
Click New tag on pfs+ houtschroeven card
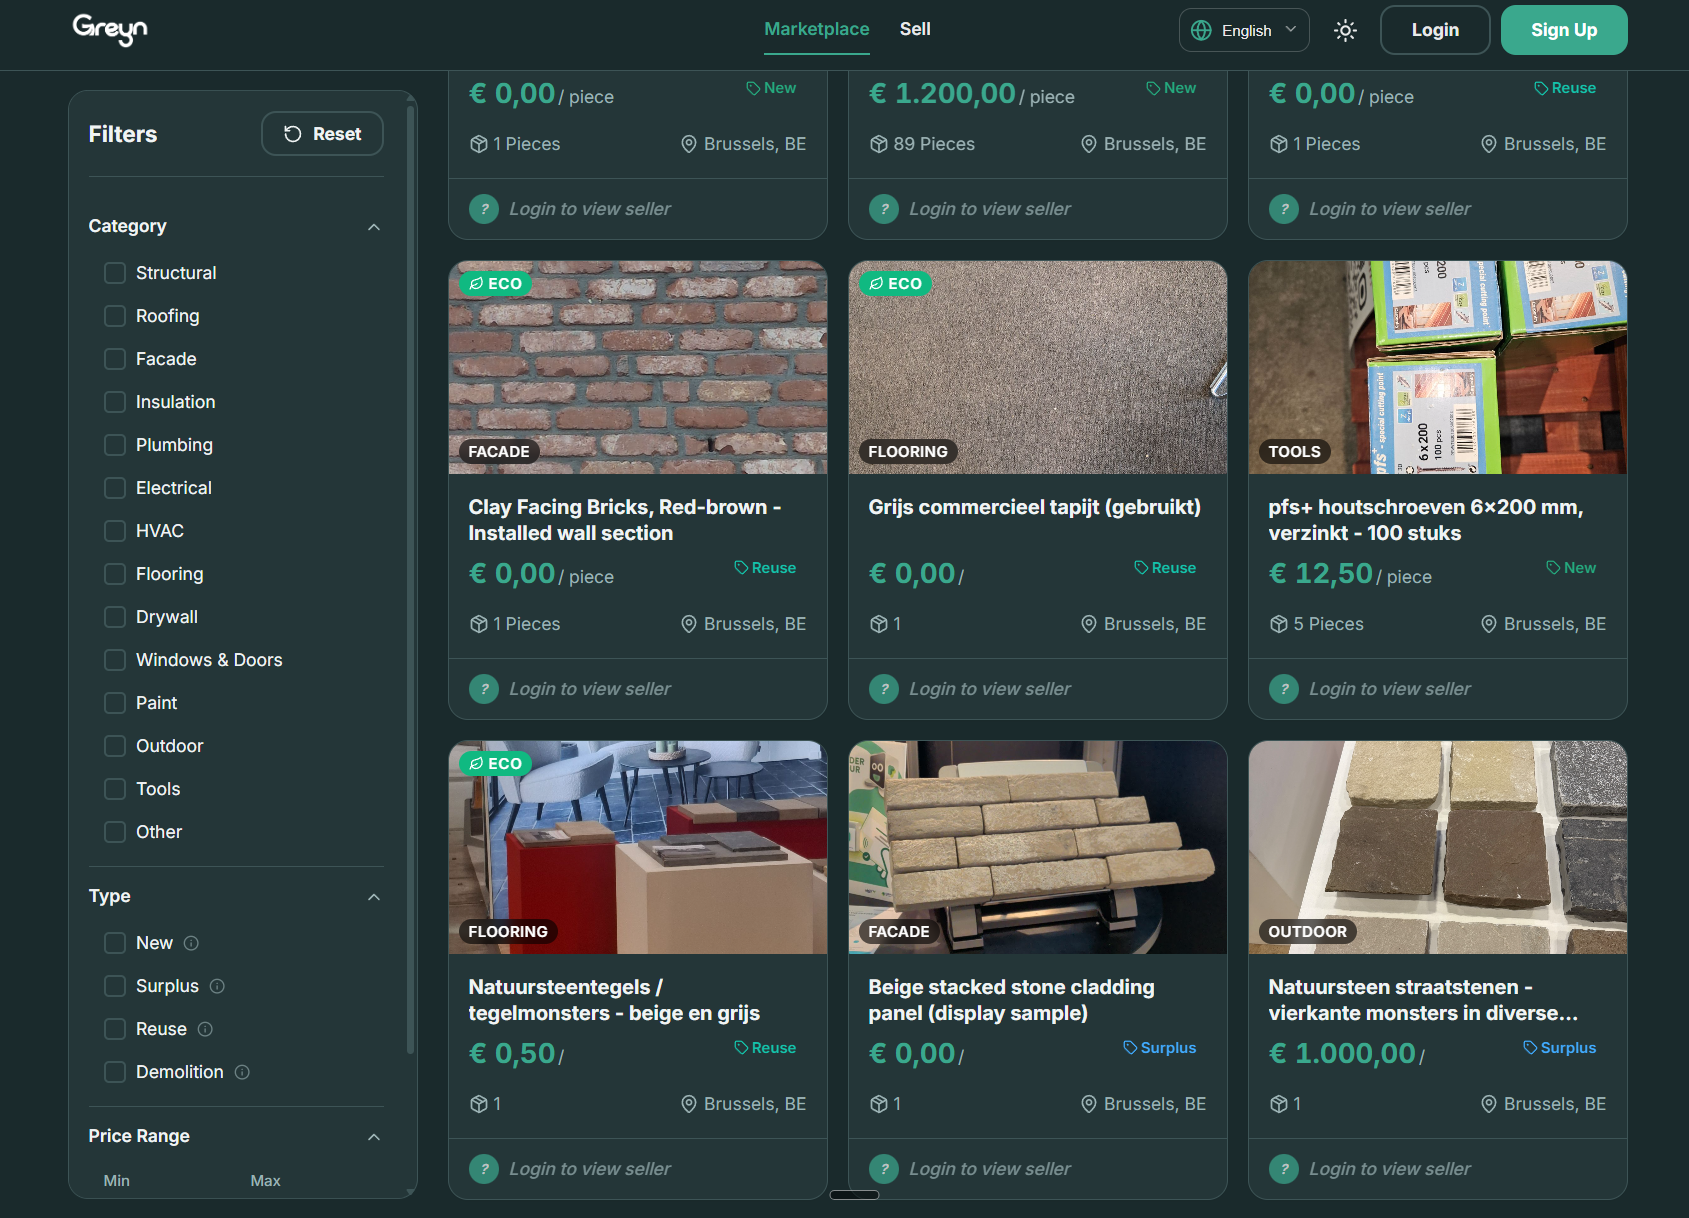click(x=1571, y=568)
